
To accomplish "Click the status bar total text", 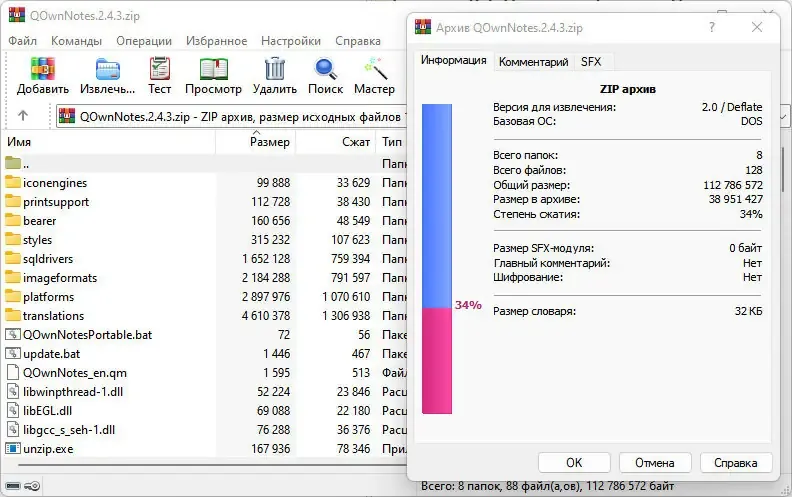I will click(x=548, y=486).
